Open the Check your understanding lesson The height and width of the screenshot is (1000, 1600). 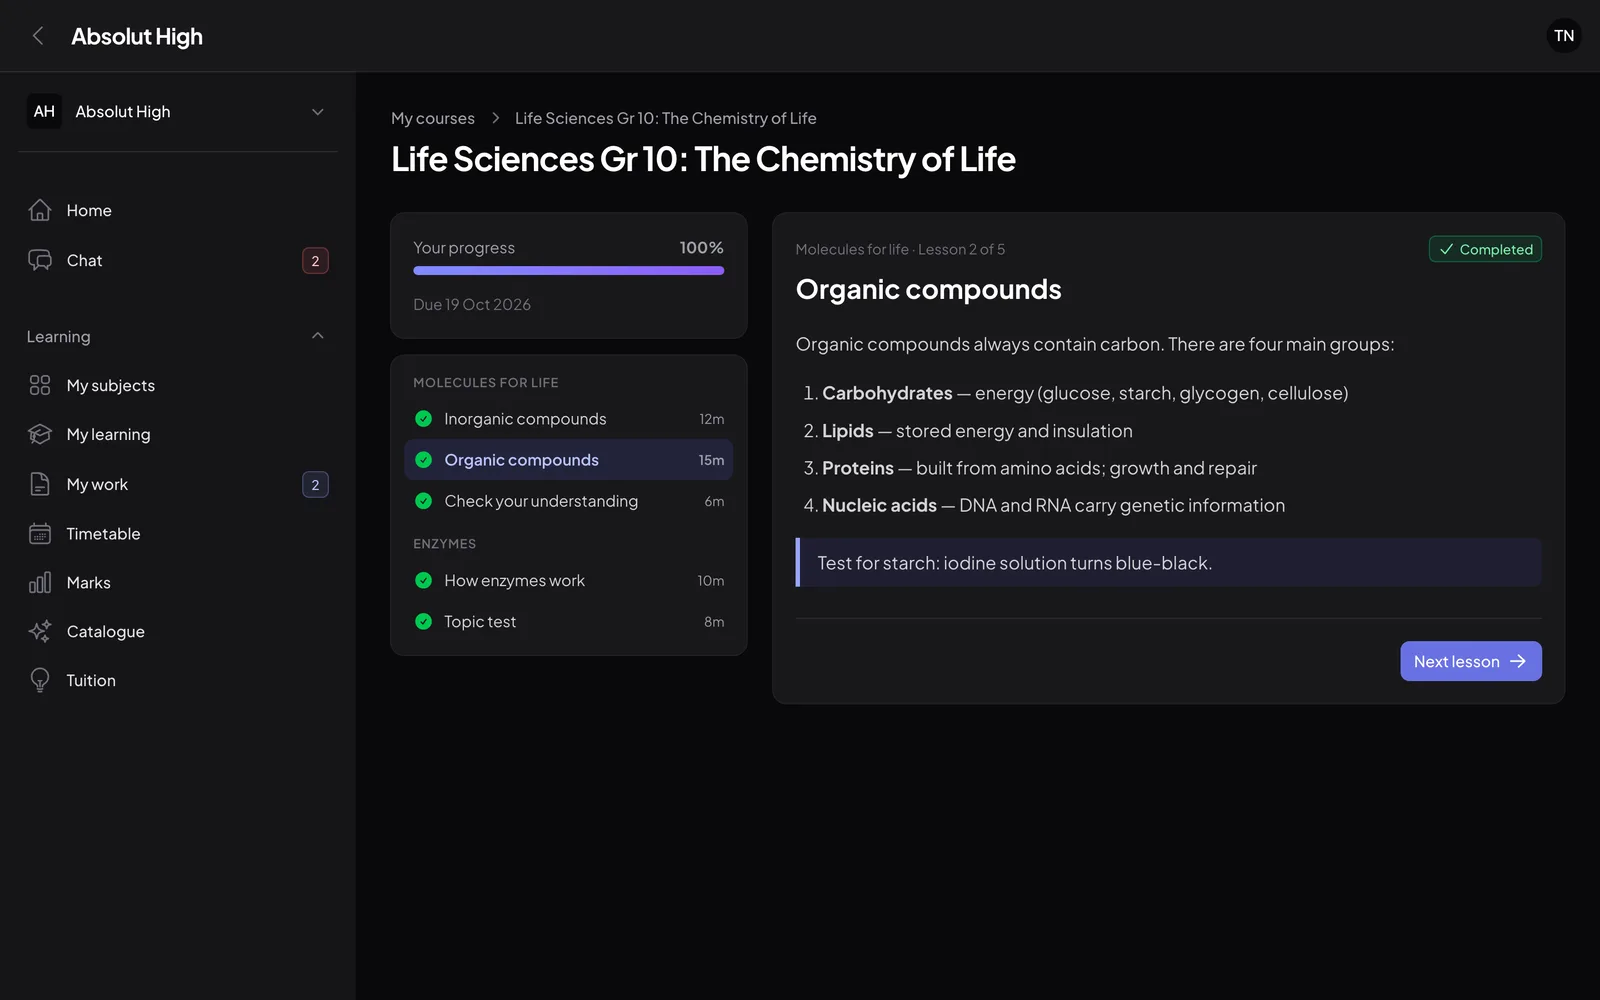click(x=568, y=501)
